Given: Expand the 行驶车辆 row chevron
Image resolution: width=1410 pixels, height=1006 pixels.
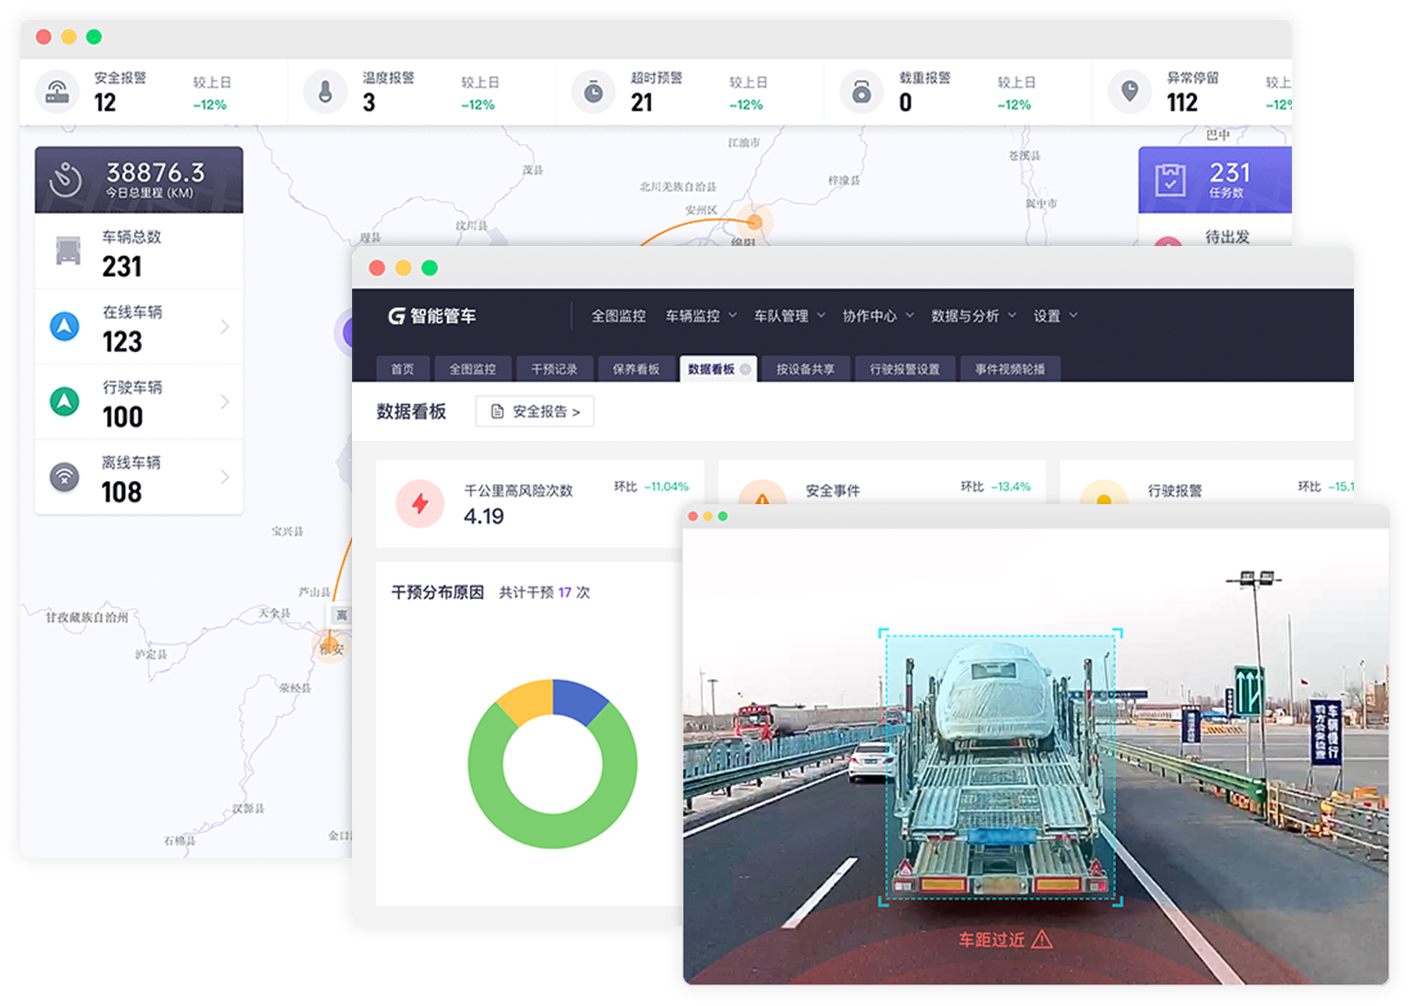Looking at the screenshot, I should 224,402.
